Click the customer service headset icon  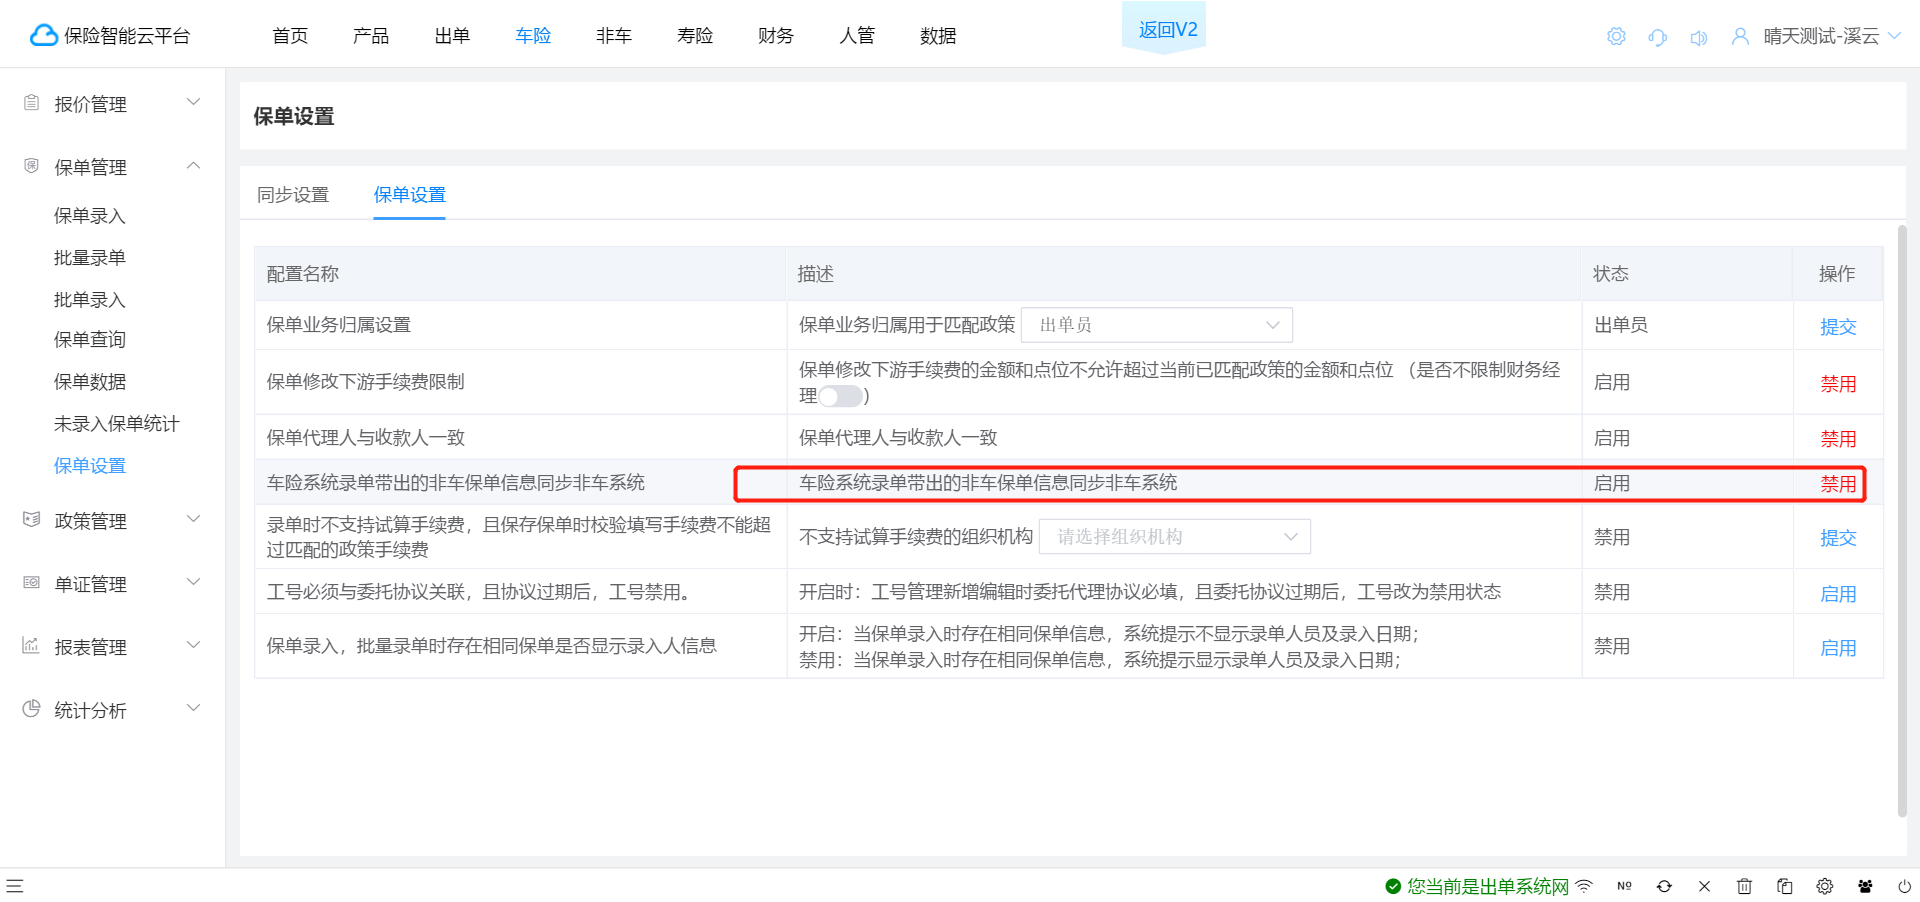point(1658,37)
